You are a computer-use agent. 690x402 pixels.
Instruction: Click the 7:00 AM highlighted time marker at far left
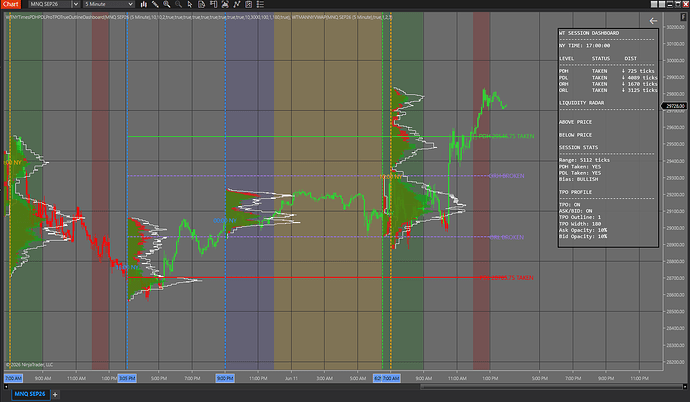tap(13, 378)
